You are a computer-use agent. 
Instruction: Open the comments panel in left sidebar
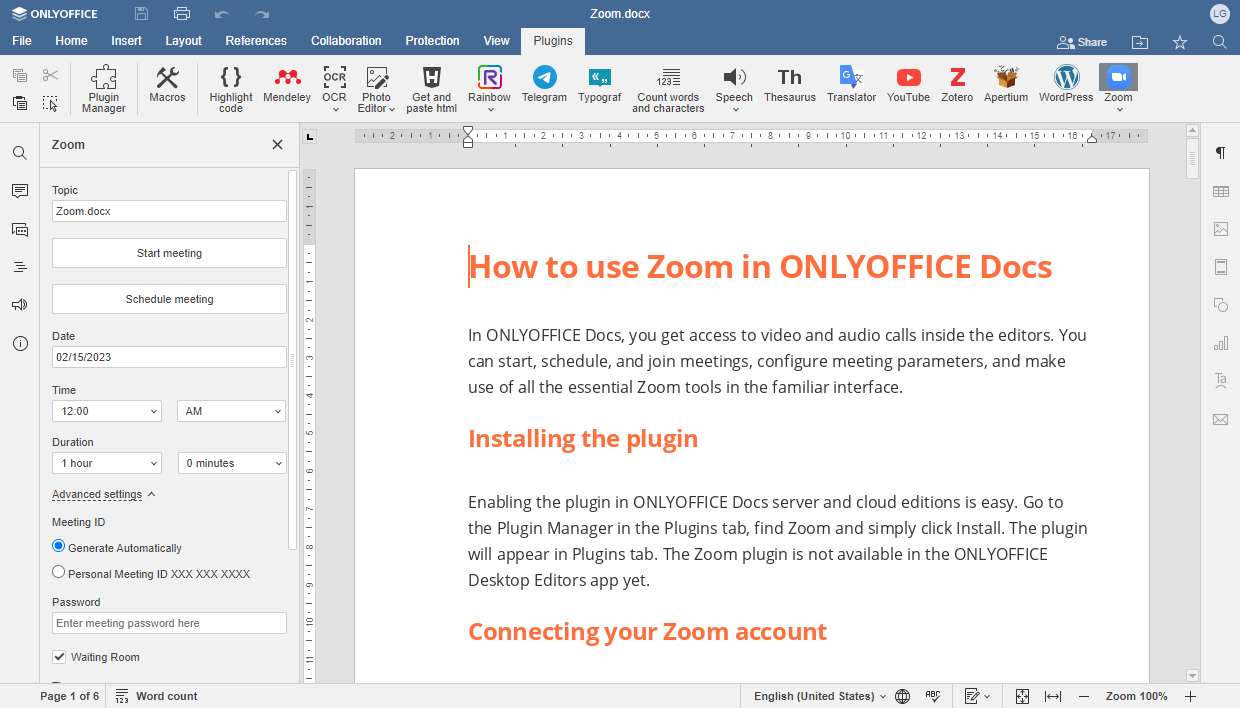(20, 191)
